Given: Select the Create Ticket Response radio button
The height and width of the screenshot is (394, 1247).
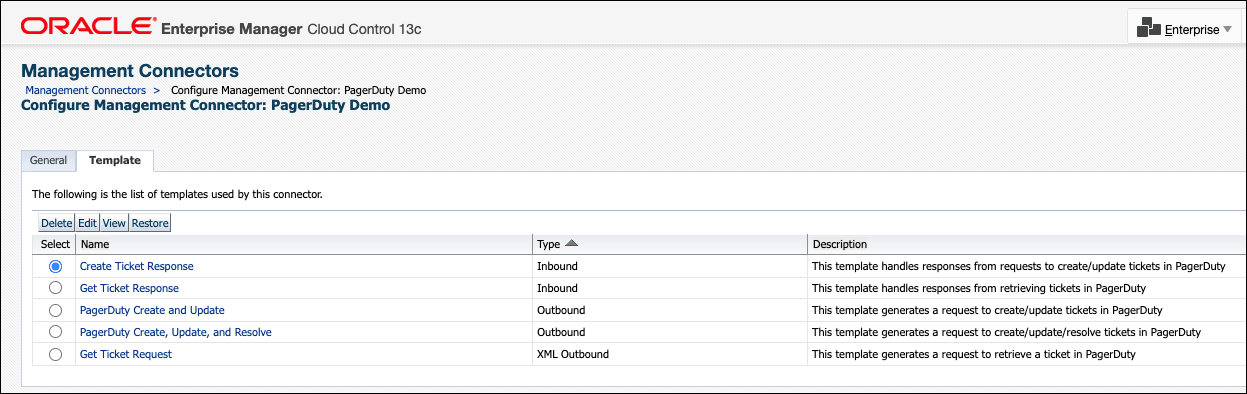Looking at the screenshot, I should tap(55, 266).
